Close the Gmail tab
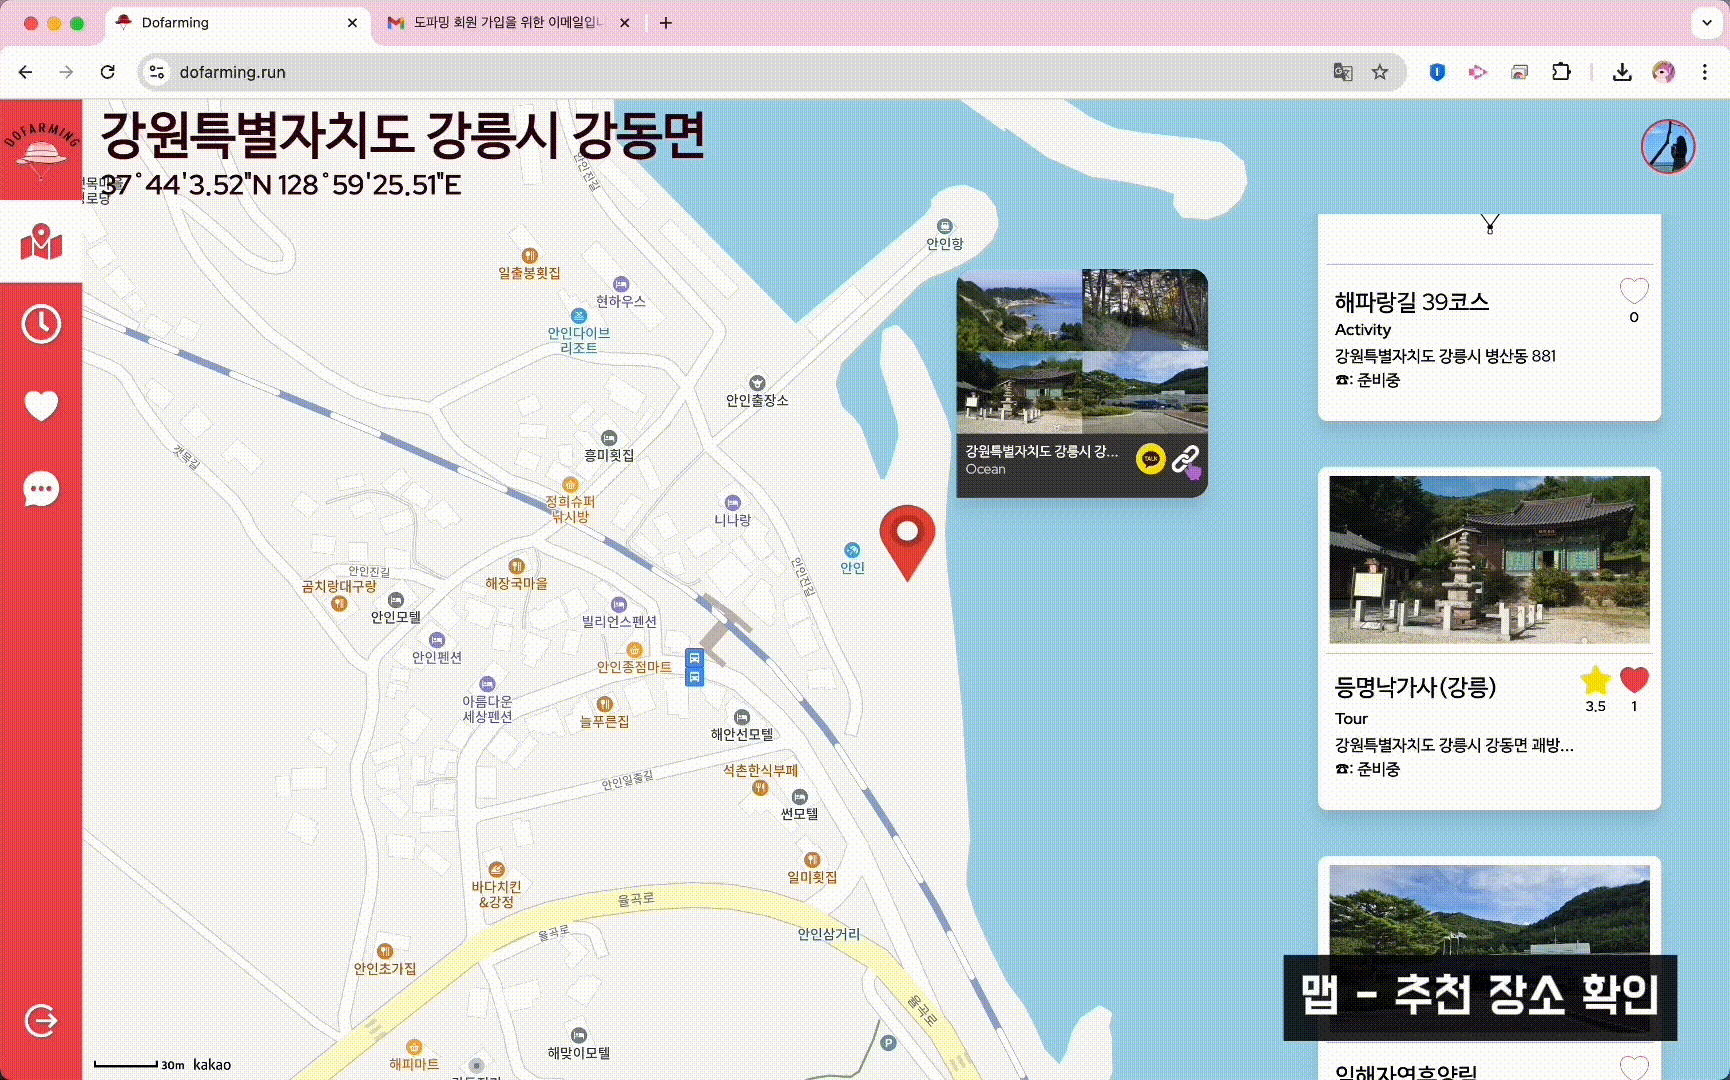Screen dimensions: 1730x1080 pyautogui.click(x=624, y=22)
